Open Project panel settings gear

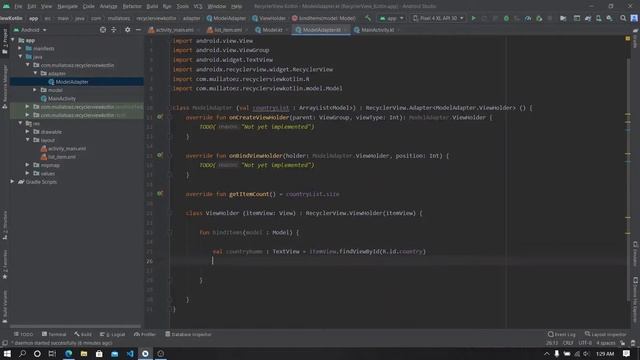(128, 30)
